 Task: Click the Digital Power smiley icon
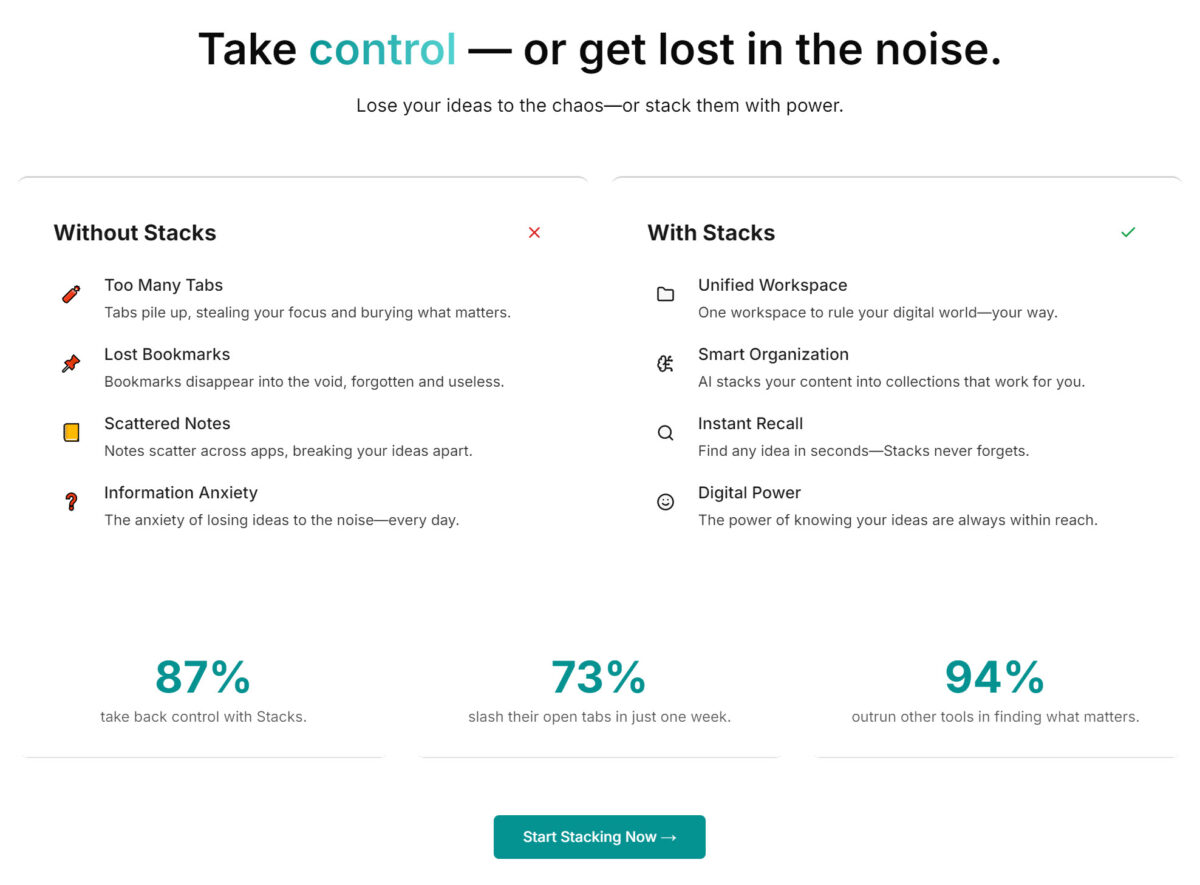click(665, 502)
